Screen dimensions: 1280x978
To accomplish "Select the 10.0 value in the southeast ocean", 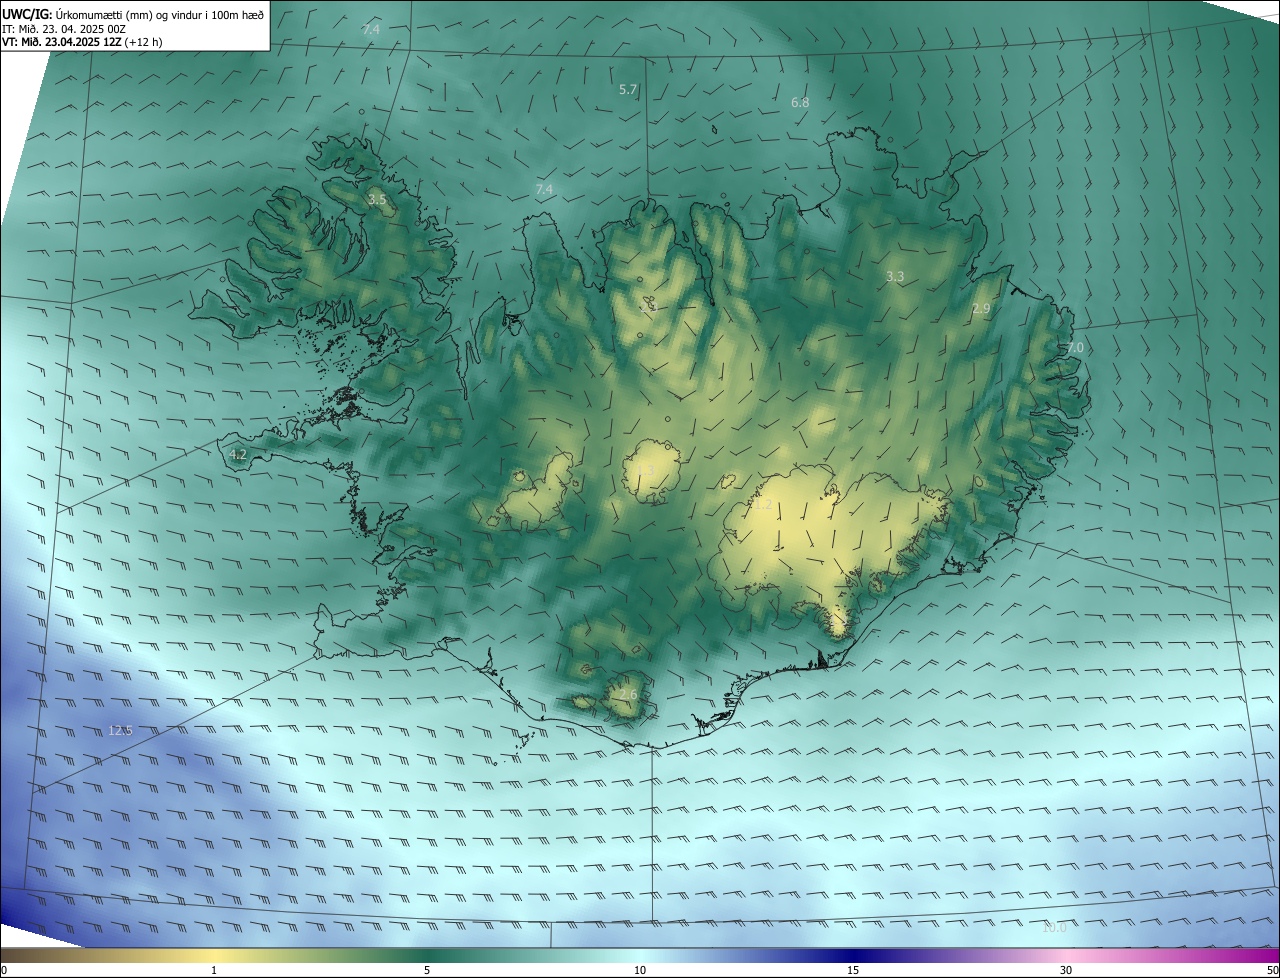I will 1054,928.
